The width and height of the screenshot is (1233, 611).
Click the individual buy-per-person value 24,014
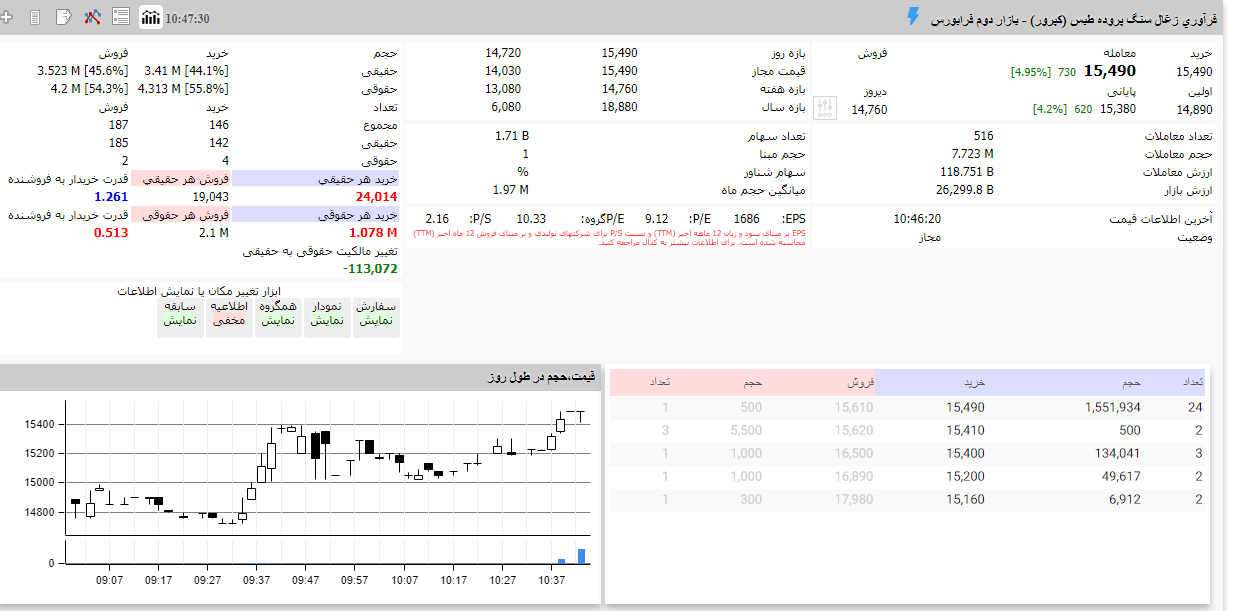377,197
